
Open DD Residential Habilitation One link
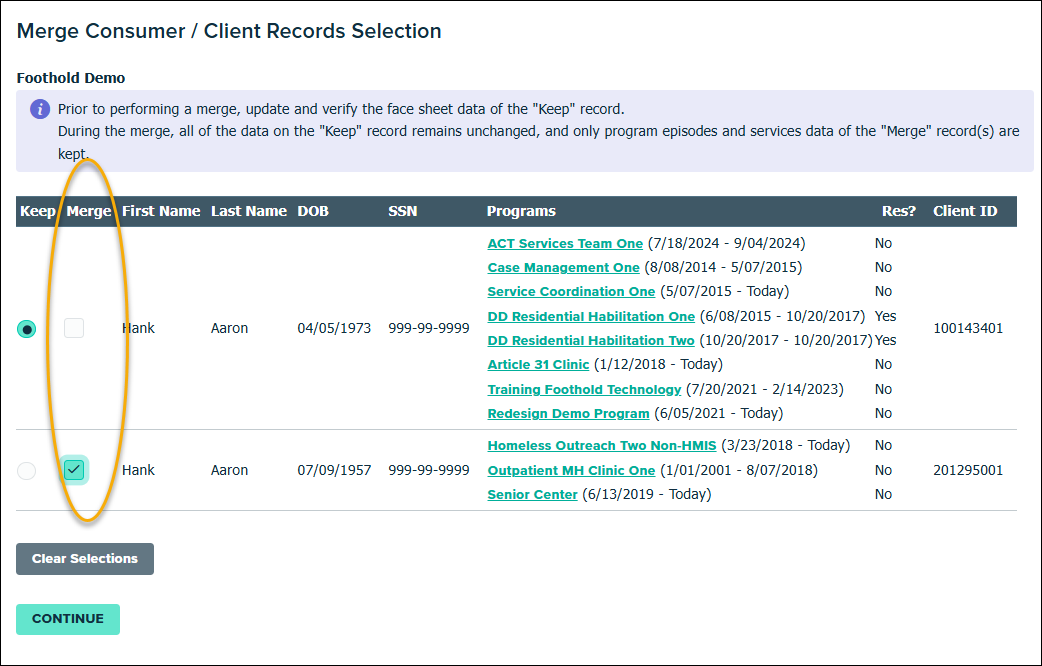pos(590,316)
